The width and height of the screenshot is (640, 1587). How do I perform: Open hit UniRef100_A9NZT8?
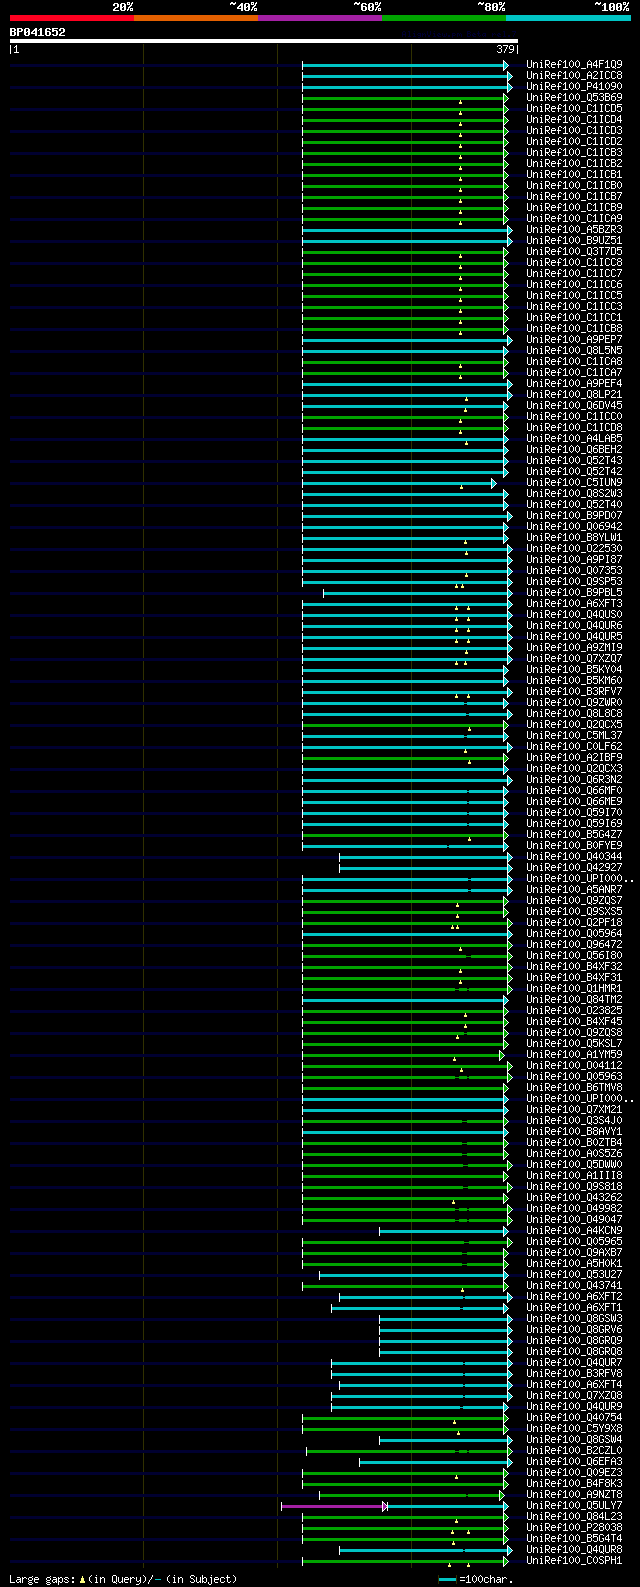point(574,1494)
